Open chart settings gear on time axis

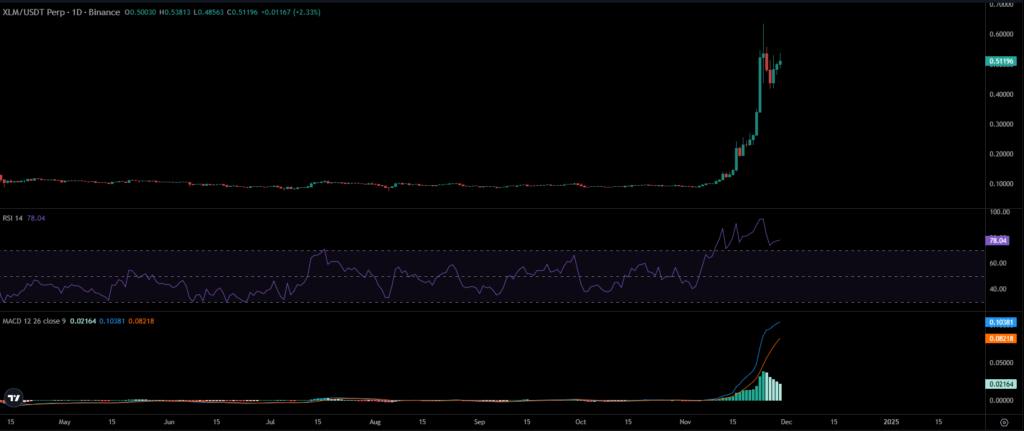pos(1004,422)
